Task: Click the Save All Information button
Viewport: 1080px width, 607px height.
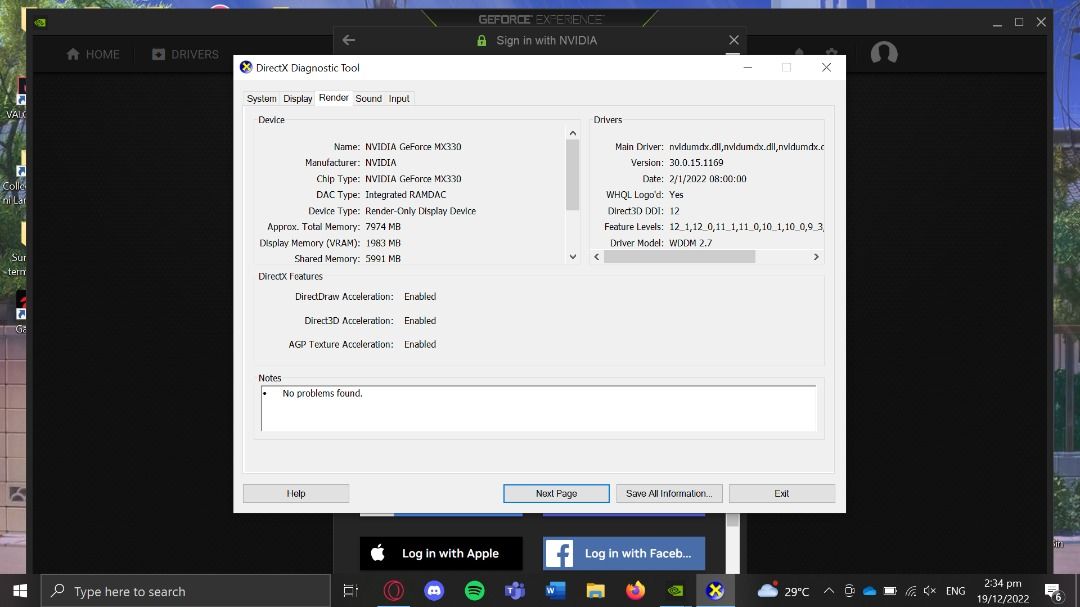Action: pyautogui.click(x=669, y=492)
